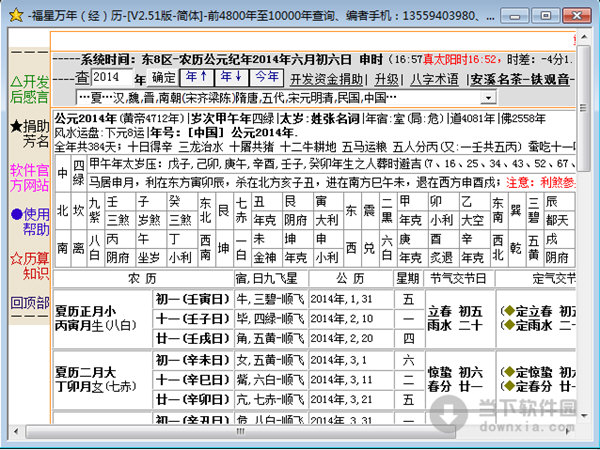Jump to current year with 今年 button
The height and width of the screenshot is (450, 600).
click(266, 77)
